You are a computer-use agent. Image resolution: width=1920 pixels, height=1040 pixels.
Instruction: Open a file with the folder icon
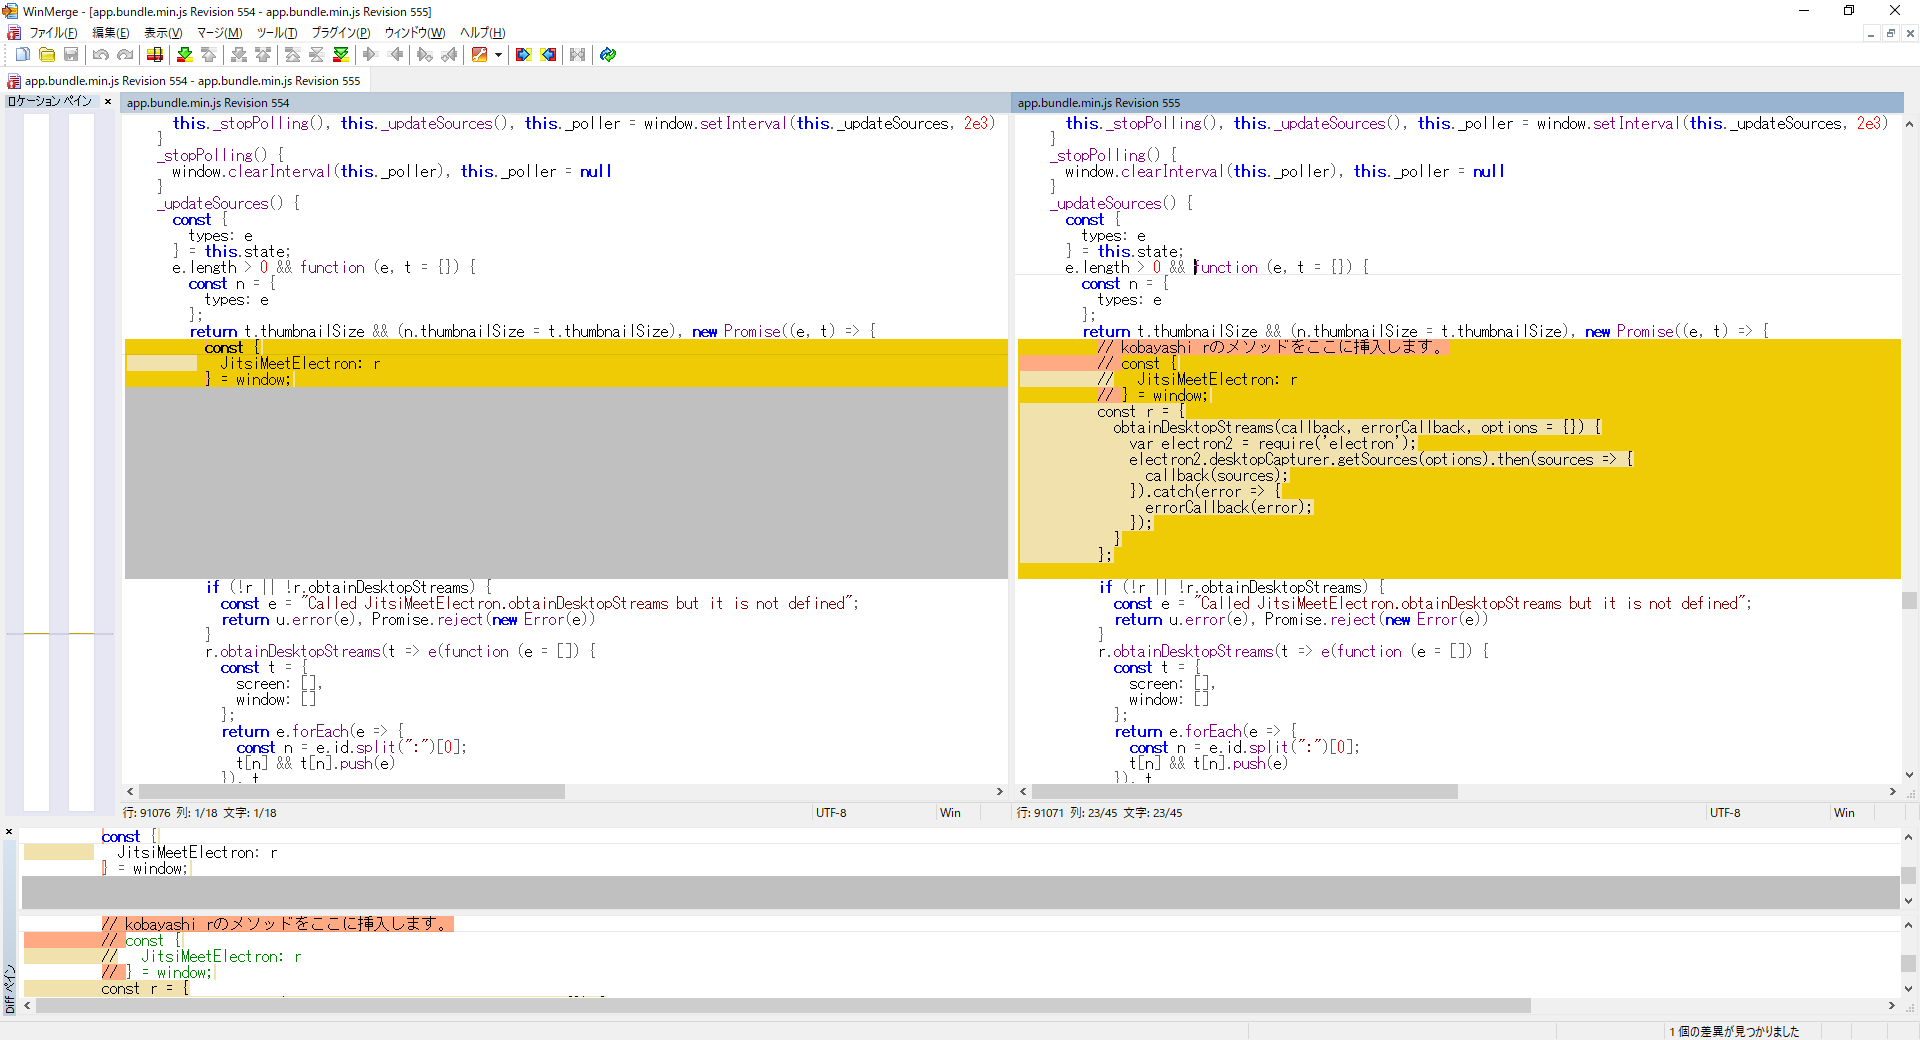[x=47, y=55]
